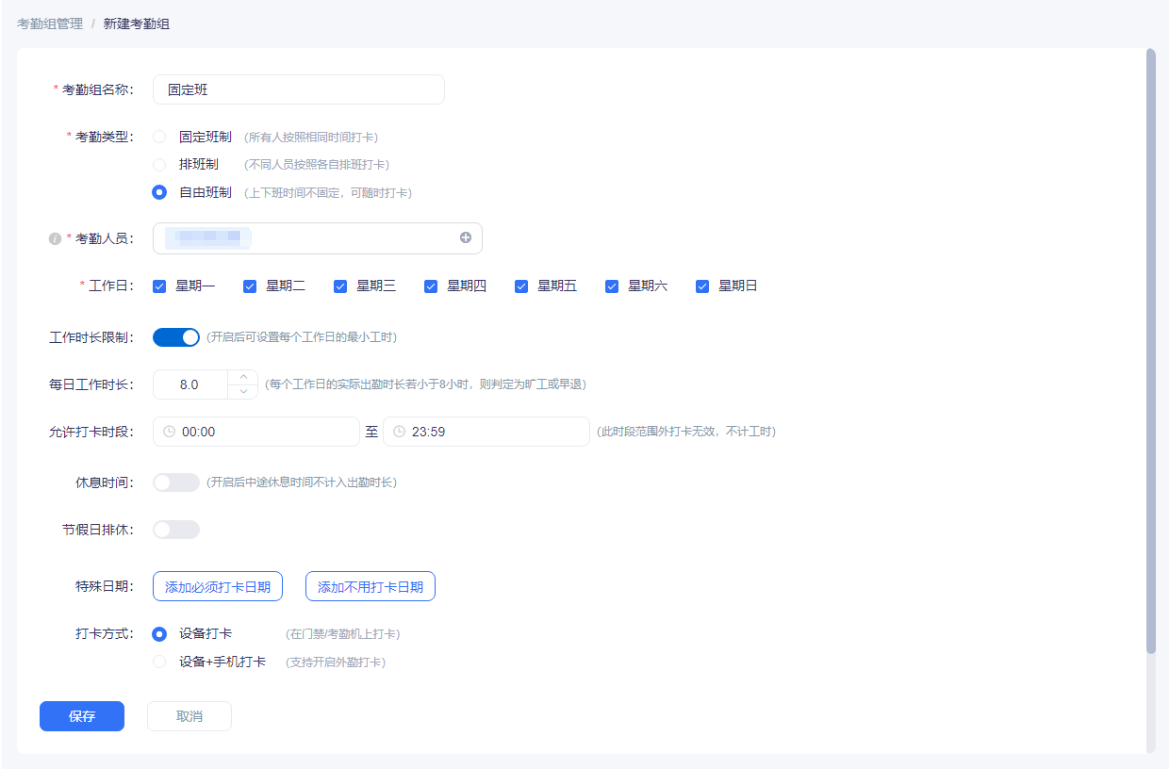
Task: Click 添加不用打卡日期 button
Action: click(x=370, y=587)
